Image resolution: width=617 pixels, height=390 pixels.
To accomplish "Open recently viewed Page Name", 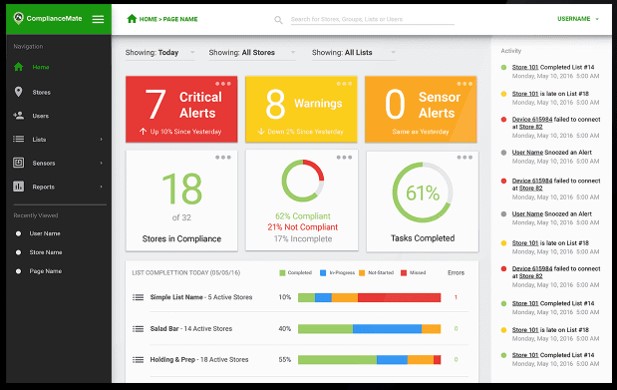I will (46, 271).
